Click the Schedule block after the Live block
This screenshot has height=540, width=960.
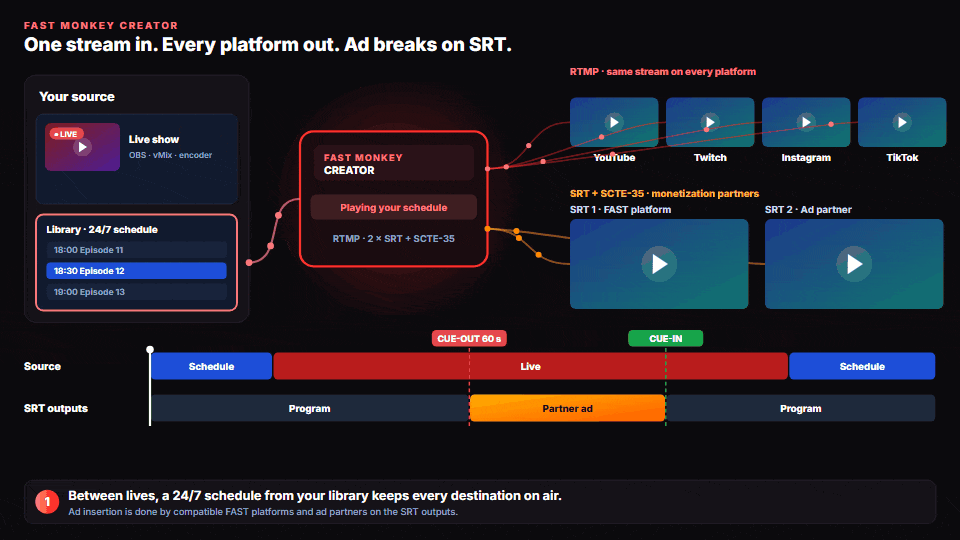point(862,366)
